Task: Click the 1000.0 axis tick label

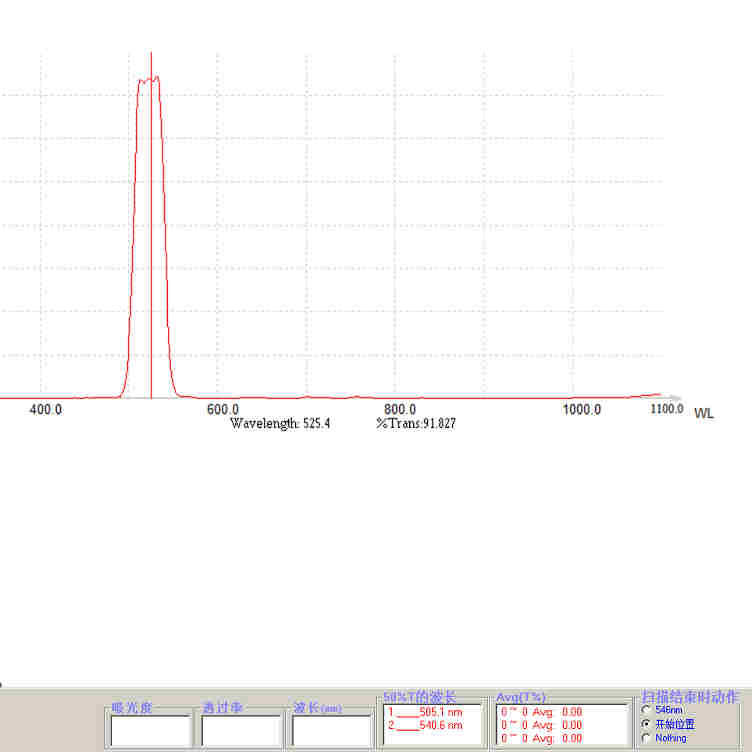Action: (x=582, y=410)
